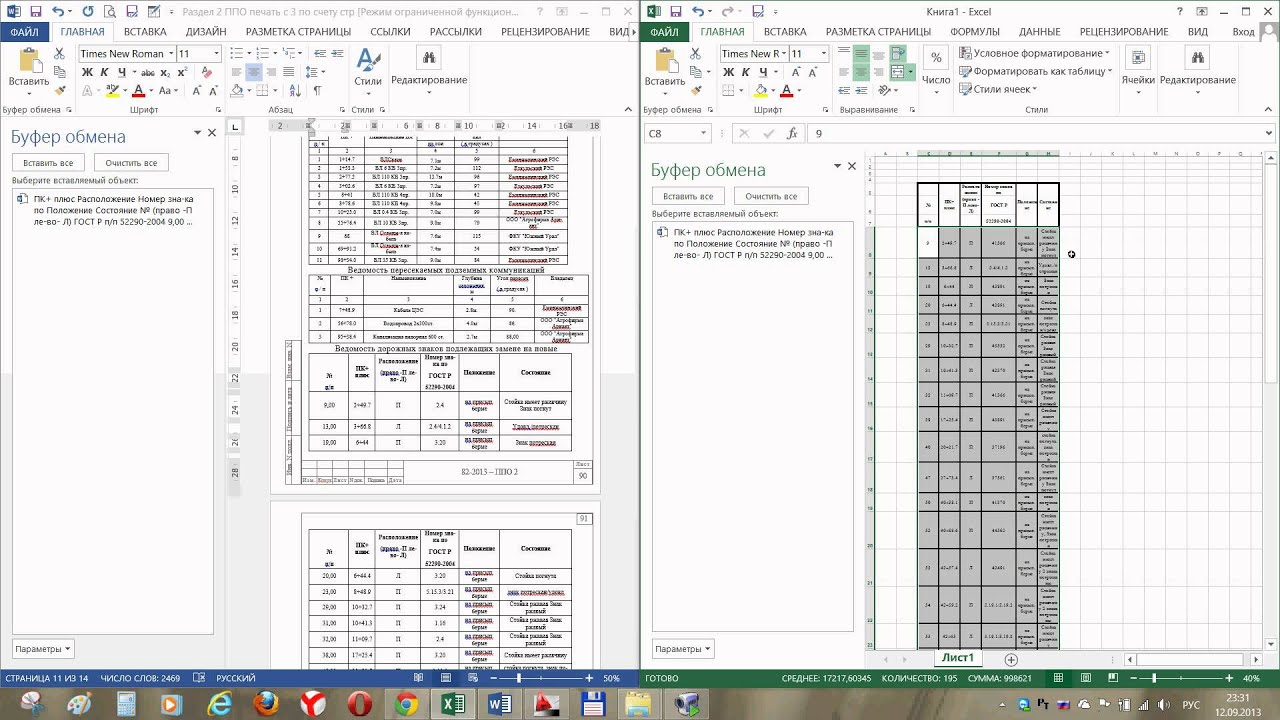Expand the Параметры dropdown in Excel's clipboard pane
Screen dimensions: 1280x720
[683, 649]
